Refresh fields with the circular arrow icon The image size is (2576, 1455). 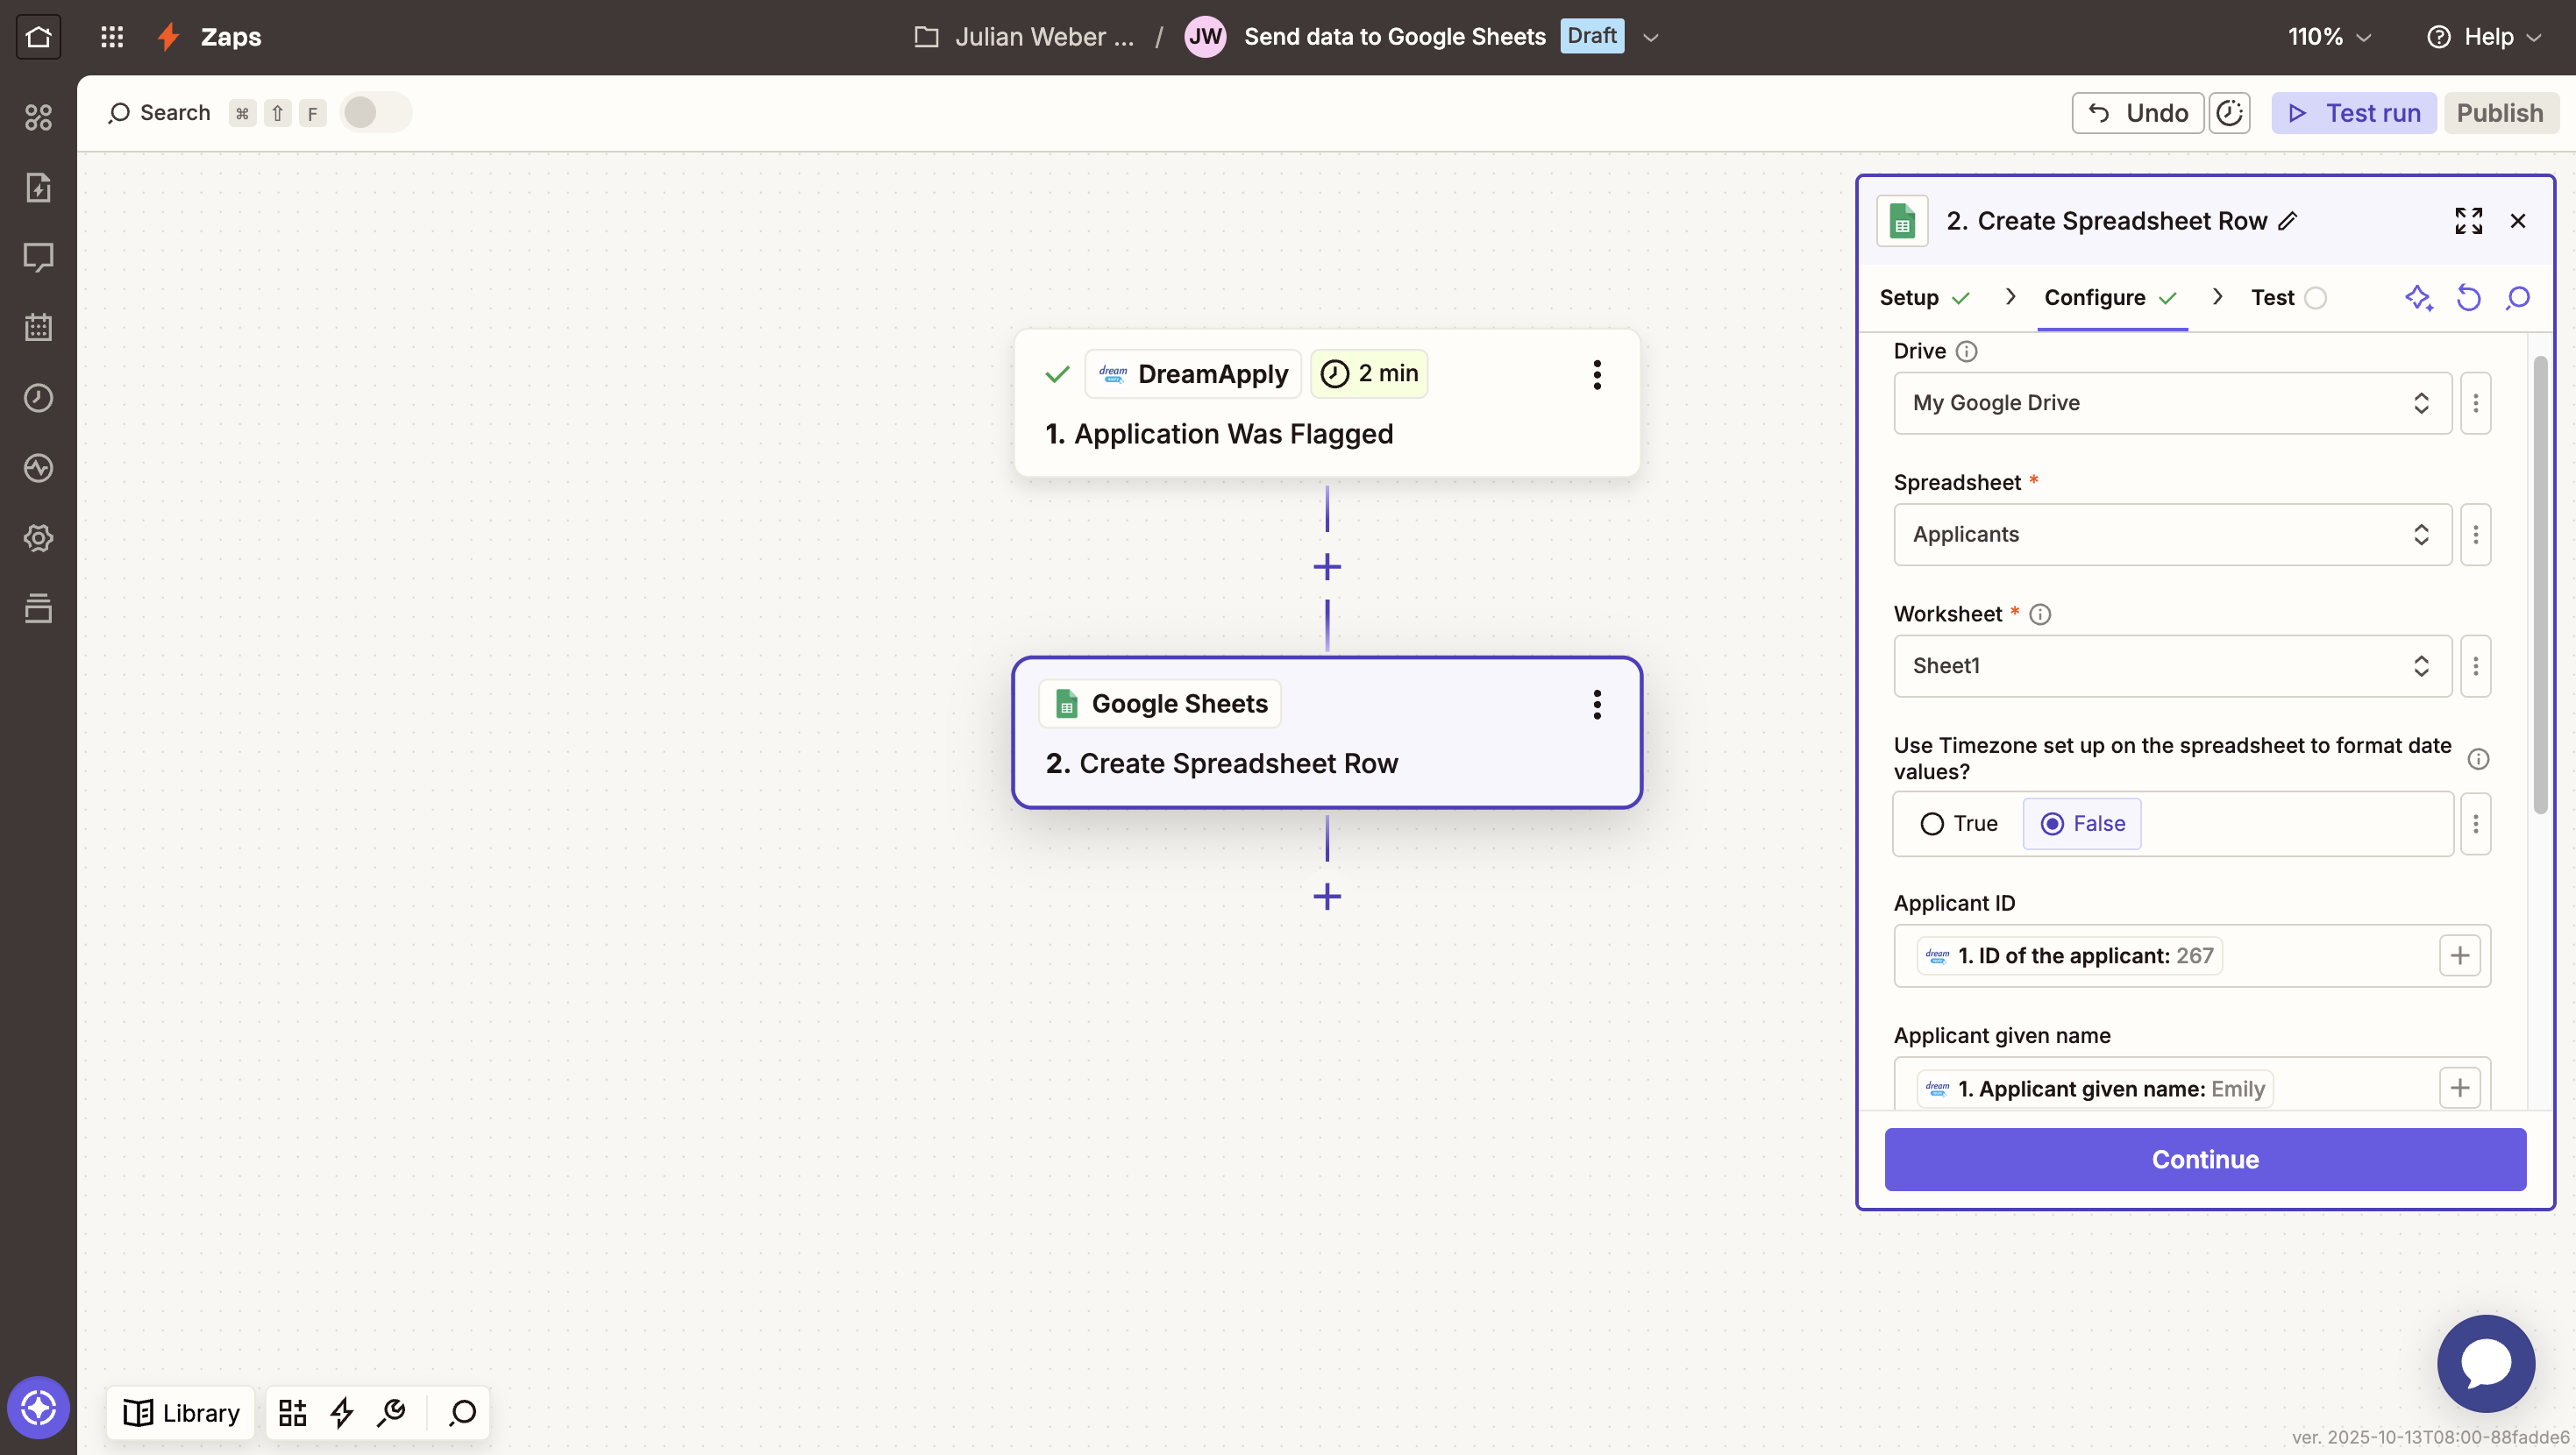point(2468,298)
